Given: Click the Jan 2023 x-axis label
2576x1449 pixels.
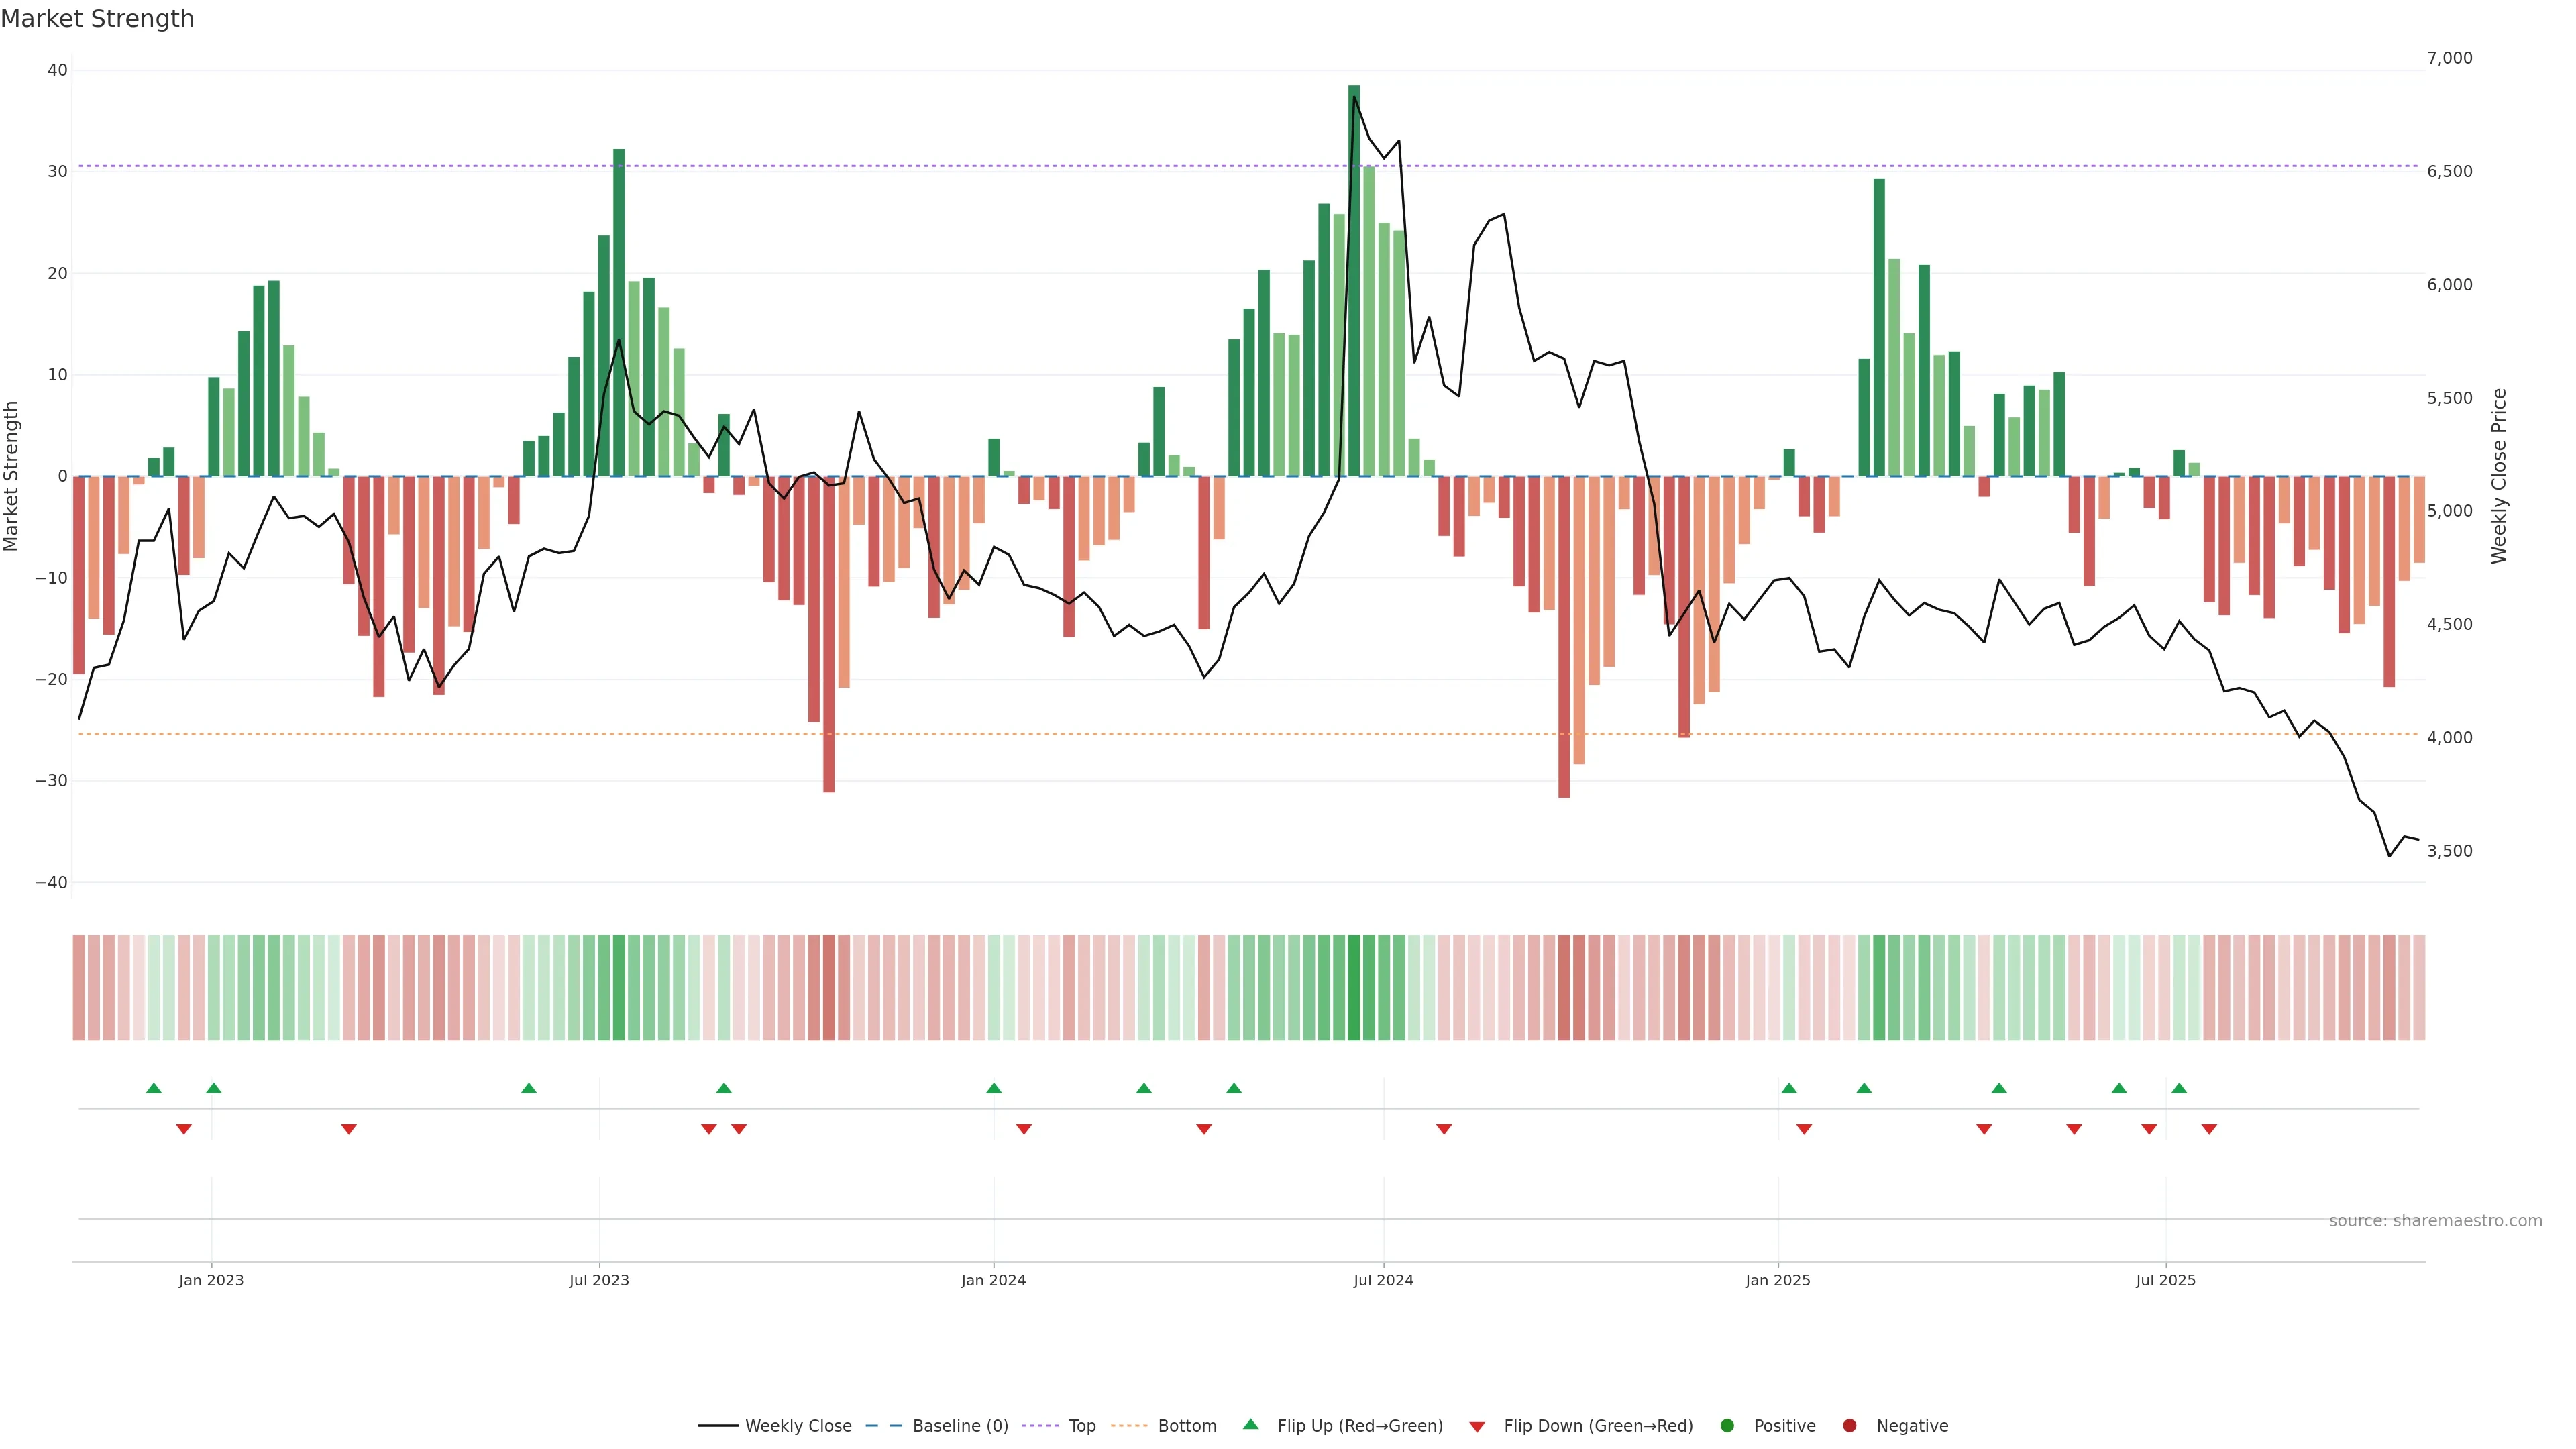Looking at the screenshot, I should pos(211,1280).
